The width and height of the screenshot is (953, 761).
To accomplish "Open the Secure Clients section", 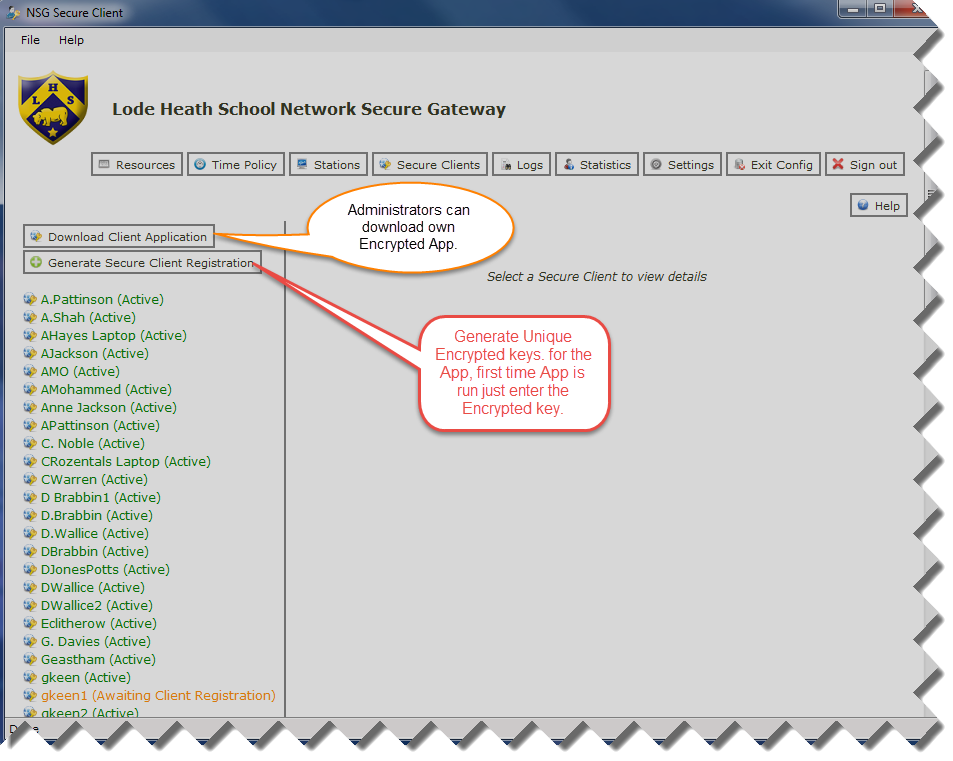I will pos(429,165).
